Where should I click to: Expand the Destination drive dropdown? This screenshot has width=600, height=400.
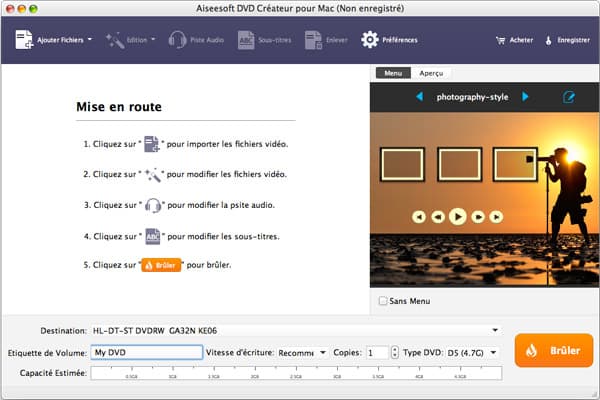pyautogui.click(x=496, y=329)
